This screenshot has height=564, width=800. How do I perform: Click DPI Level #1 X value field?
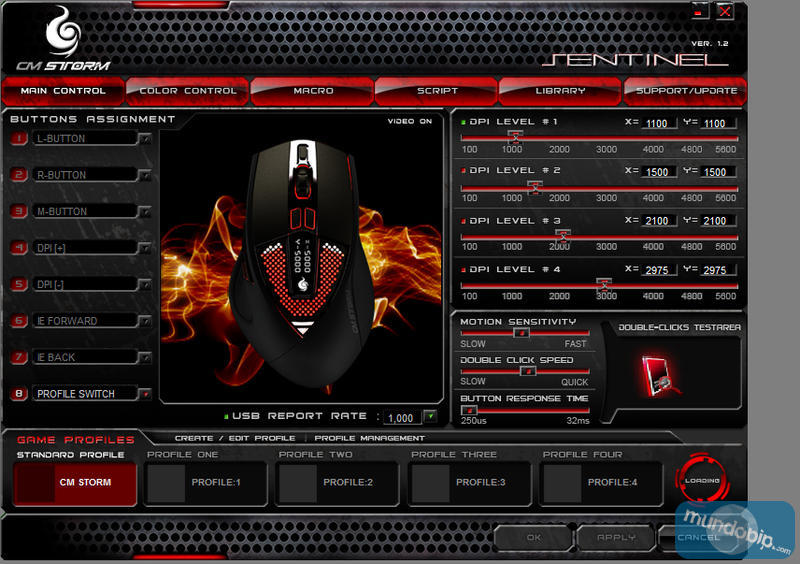tap(659, 124)
